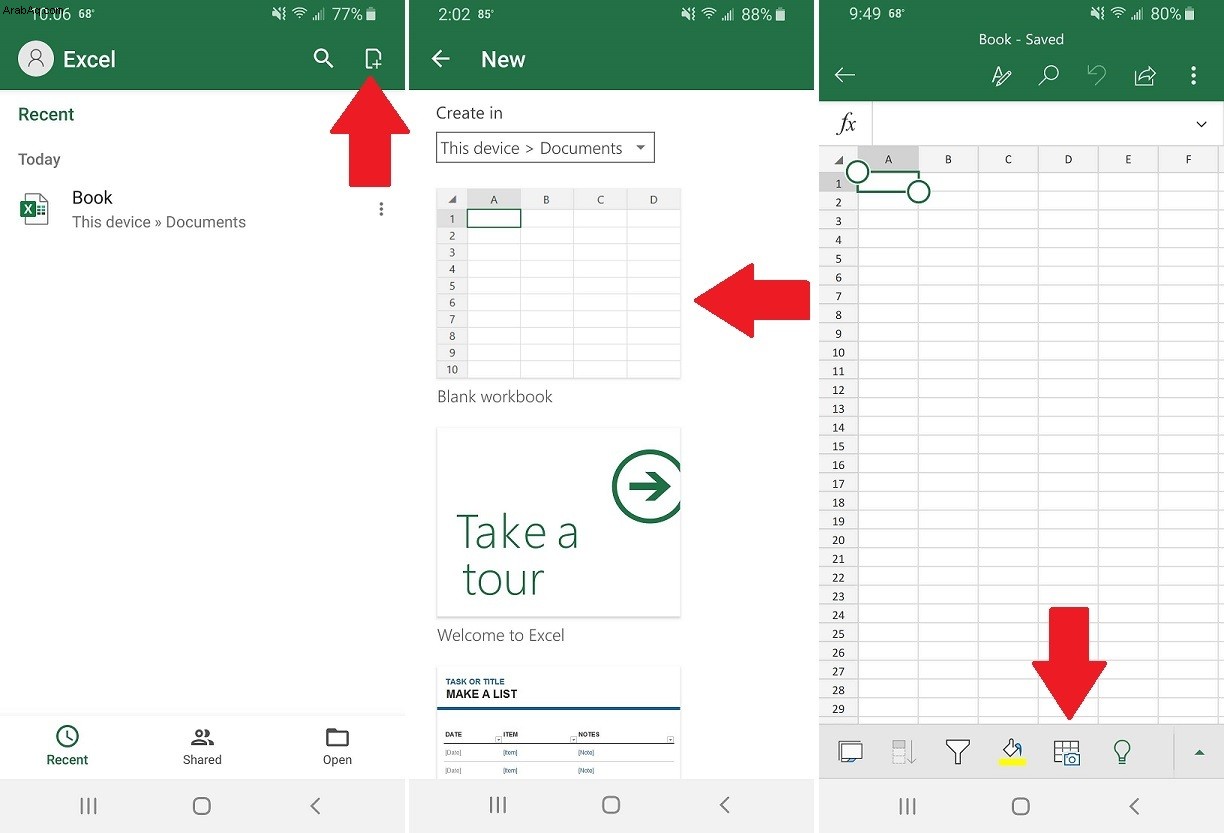Tap Android back button under workbook screen
Screen dimensions: 1224x833
coord(1134,806)
